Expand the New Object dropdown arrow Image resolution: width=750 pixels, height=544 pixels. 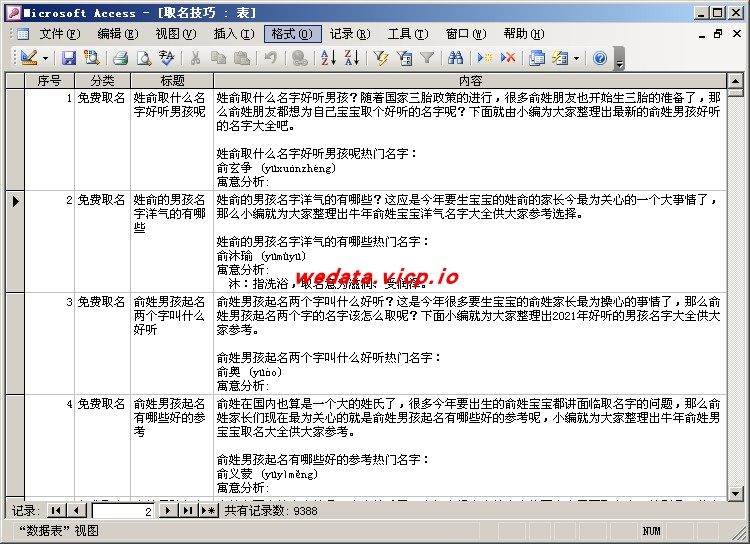[x=576, y=58]
